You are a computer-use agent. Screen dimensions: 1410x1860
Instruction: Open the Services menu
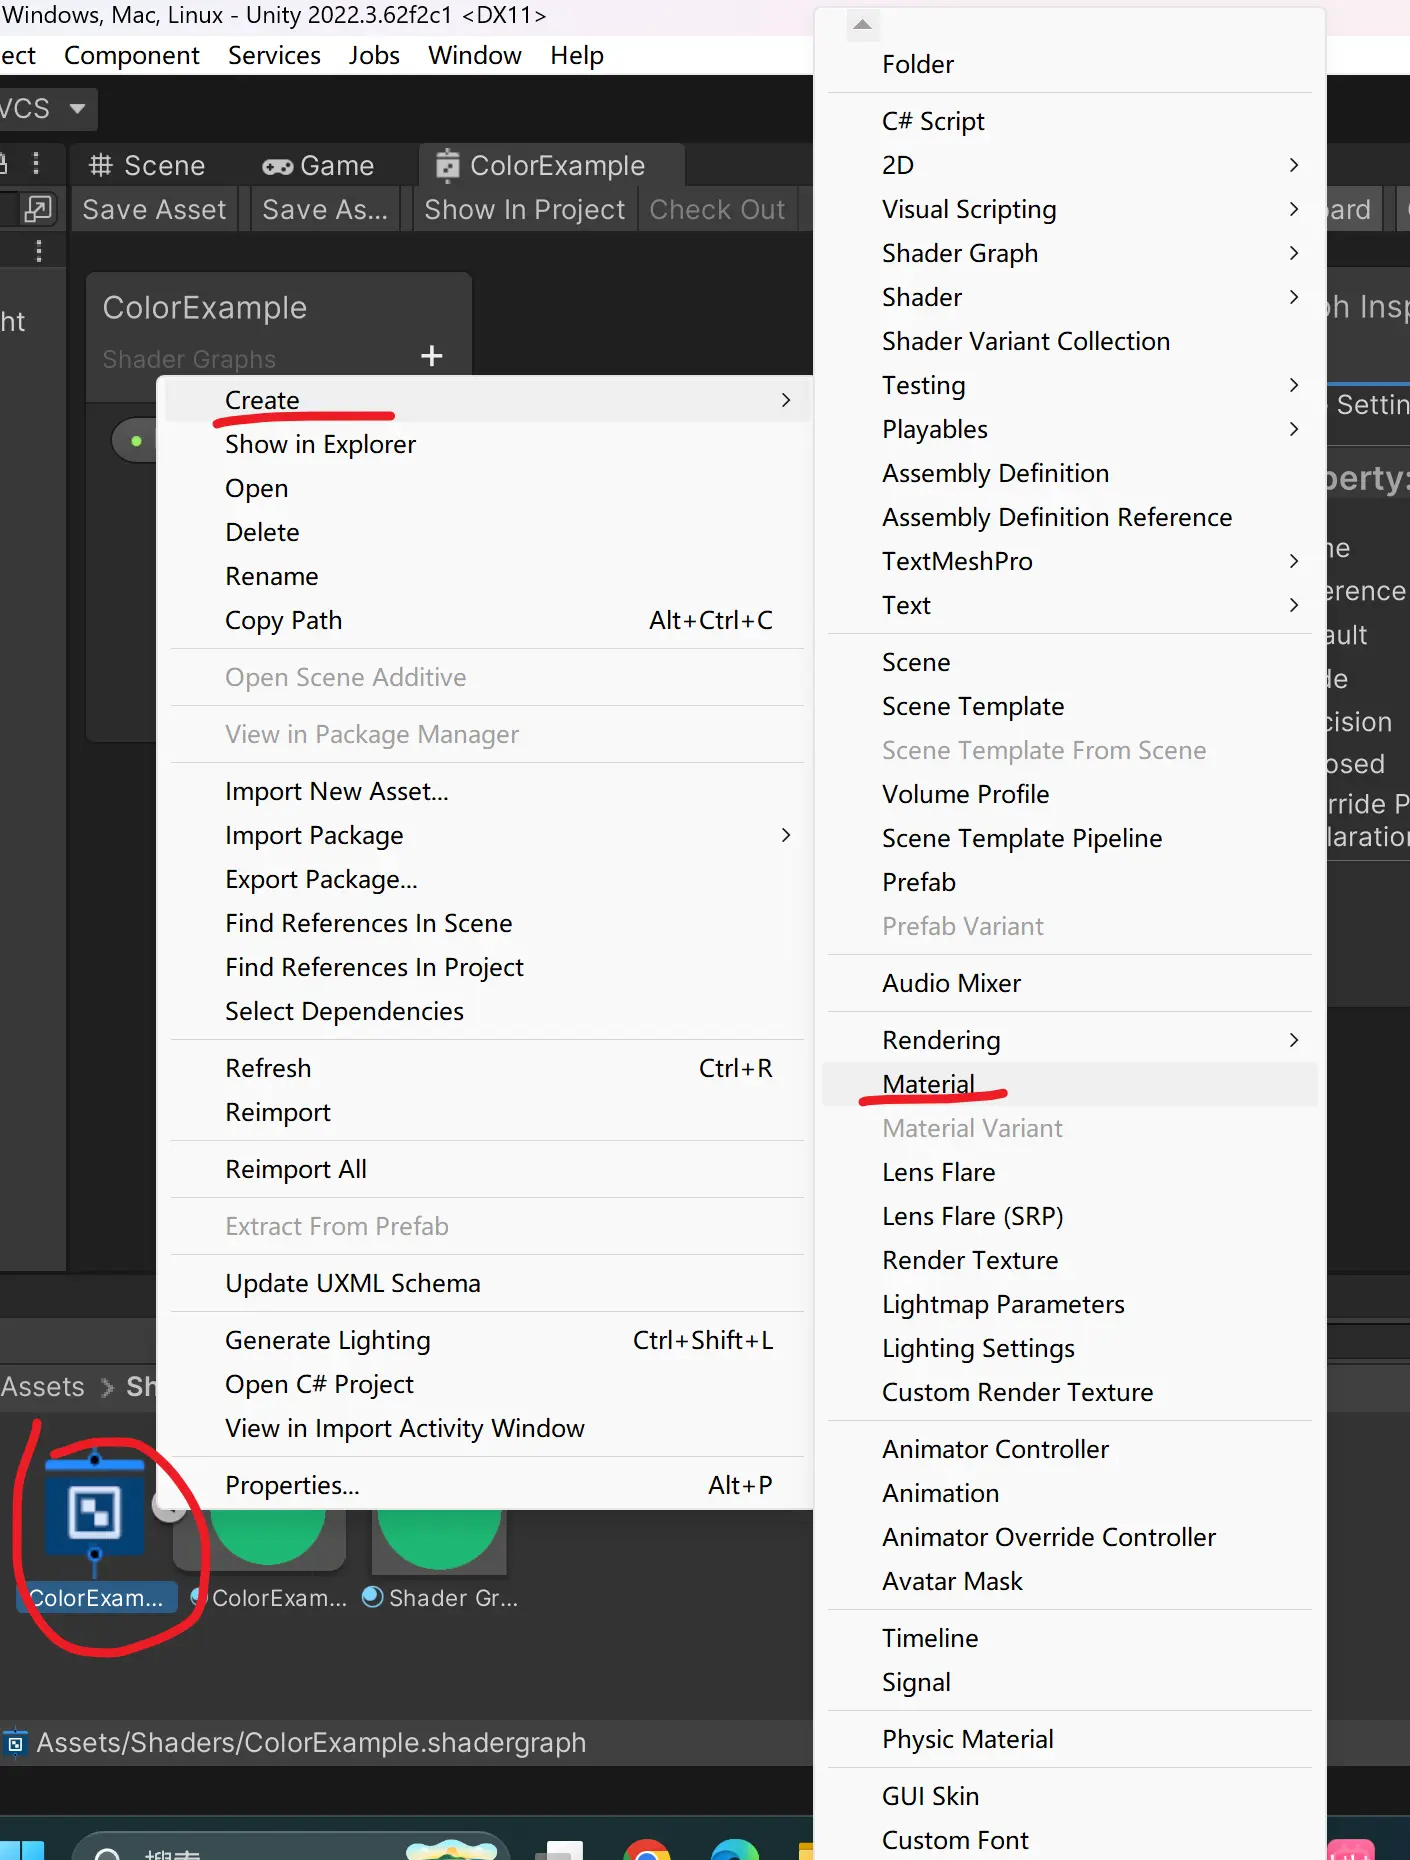274,55
